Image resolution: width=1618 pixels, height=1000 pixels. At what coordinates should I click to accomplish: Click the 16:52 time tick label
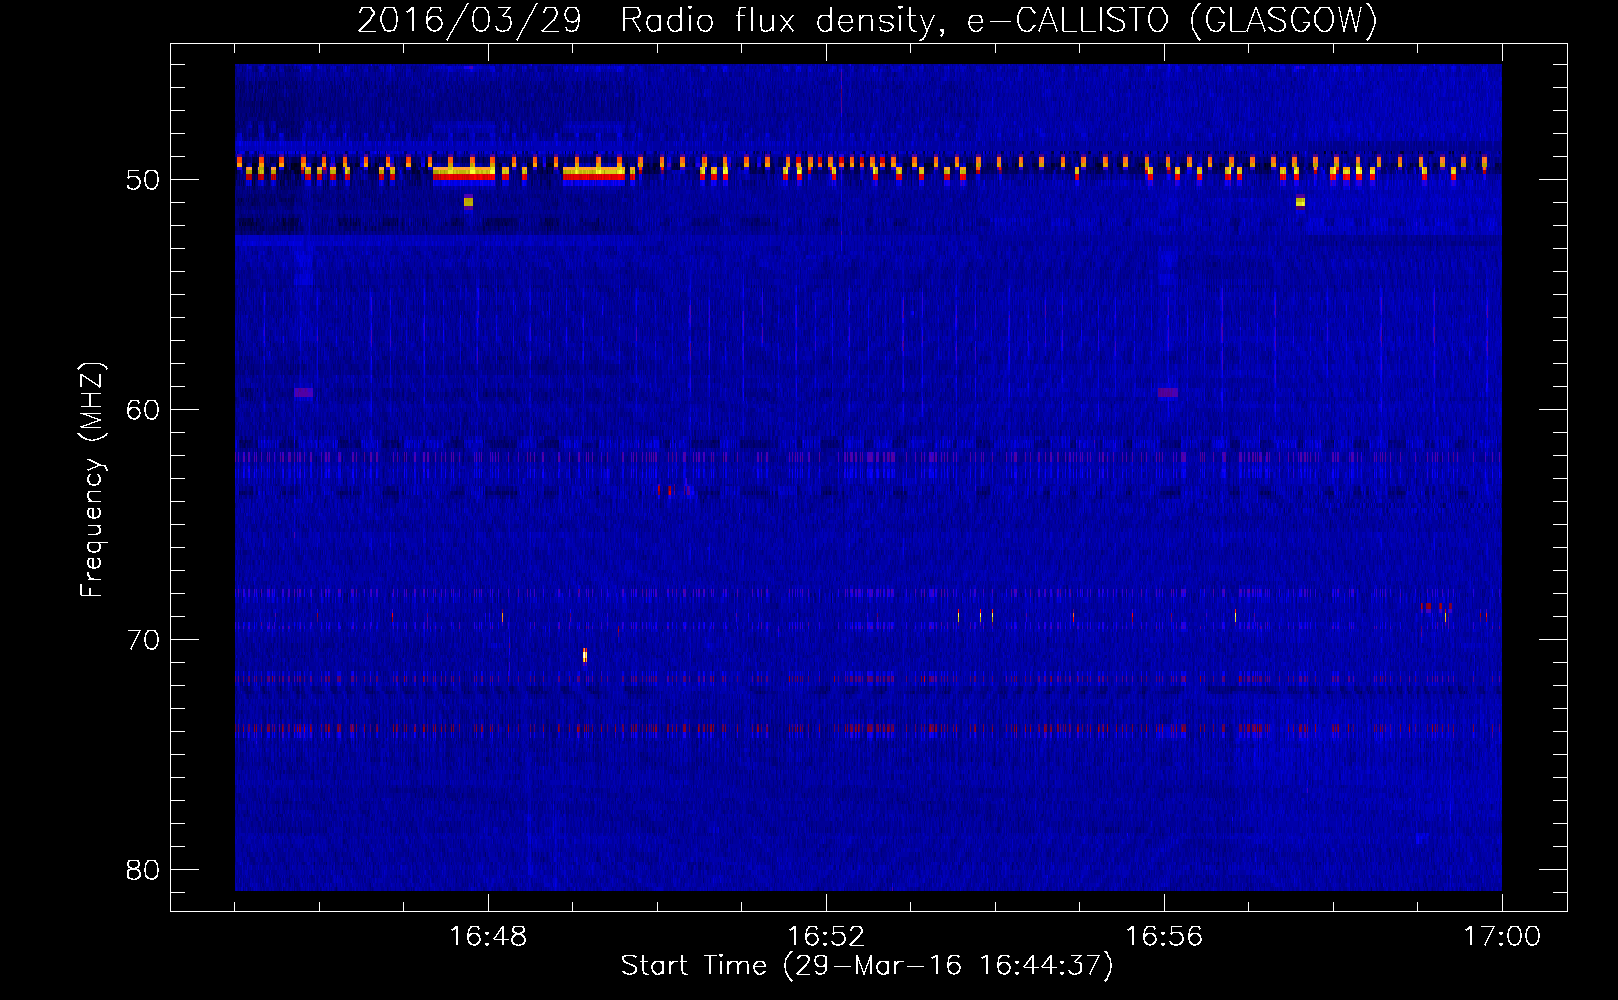click(x=826, y=937)
